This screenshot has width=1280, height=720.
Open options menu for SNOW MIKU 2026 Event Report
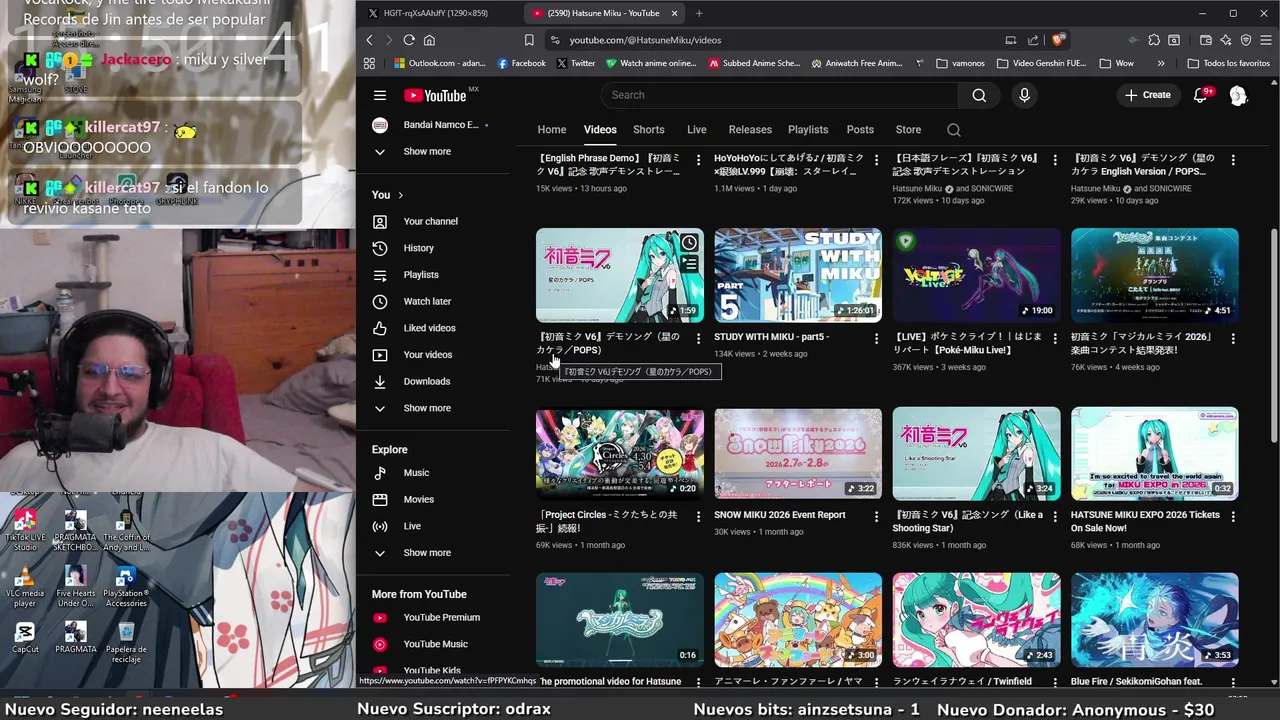coord(876,516)
